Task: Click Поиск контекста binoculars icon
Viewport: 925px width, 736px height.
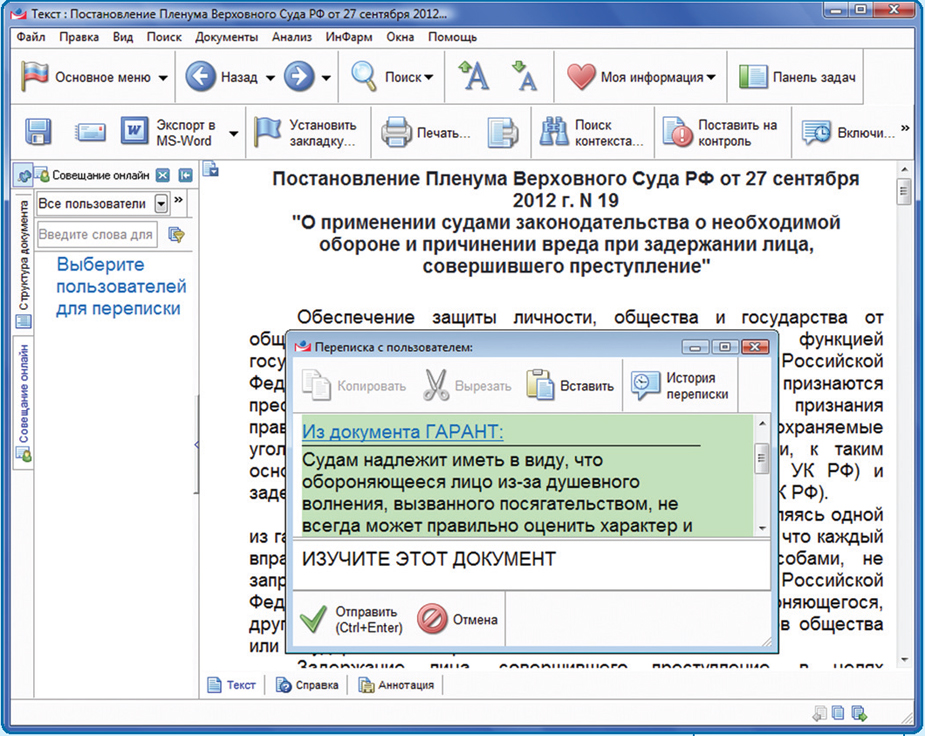Action: 554,132
